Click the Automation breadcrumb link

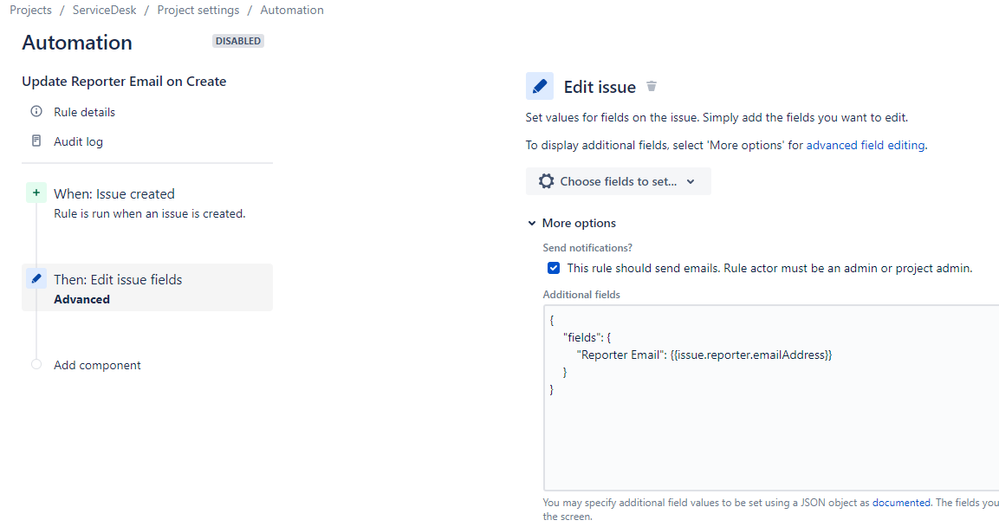(292, 10)
